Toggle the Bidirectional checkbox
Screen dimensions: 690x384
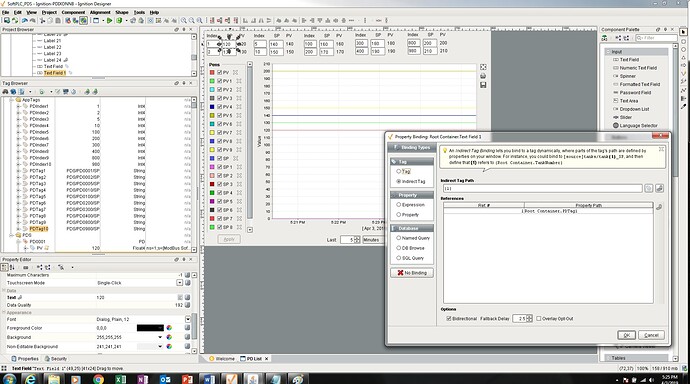tap(449, 318)
